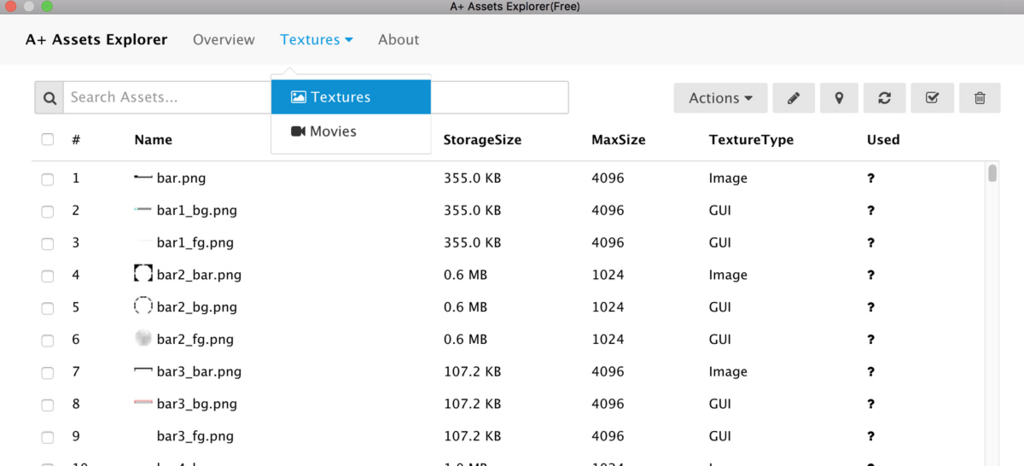Click GUI type cell for bar3_fg.png
Image resolution: width=1024 pixels, height=466 pixels.
pyautogui.click(x=720, y=436)
